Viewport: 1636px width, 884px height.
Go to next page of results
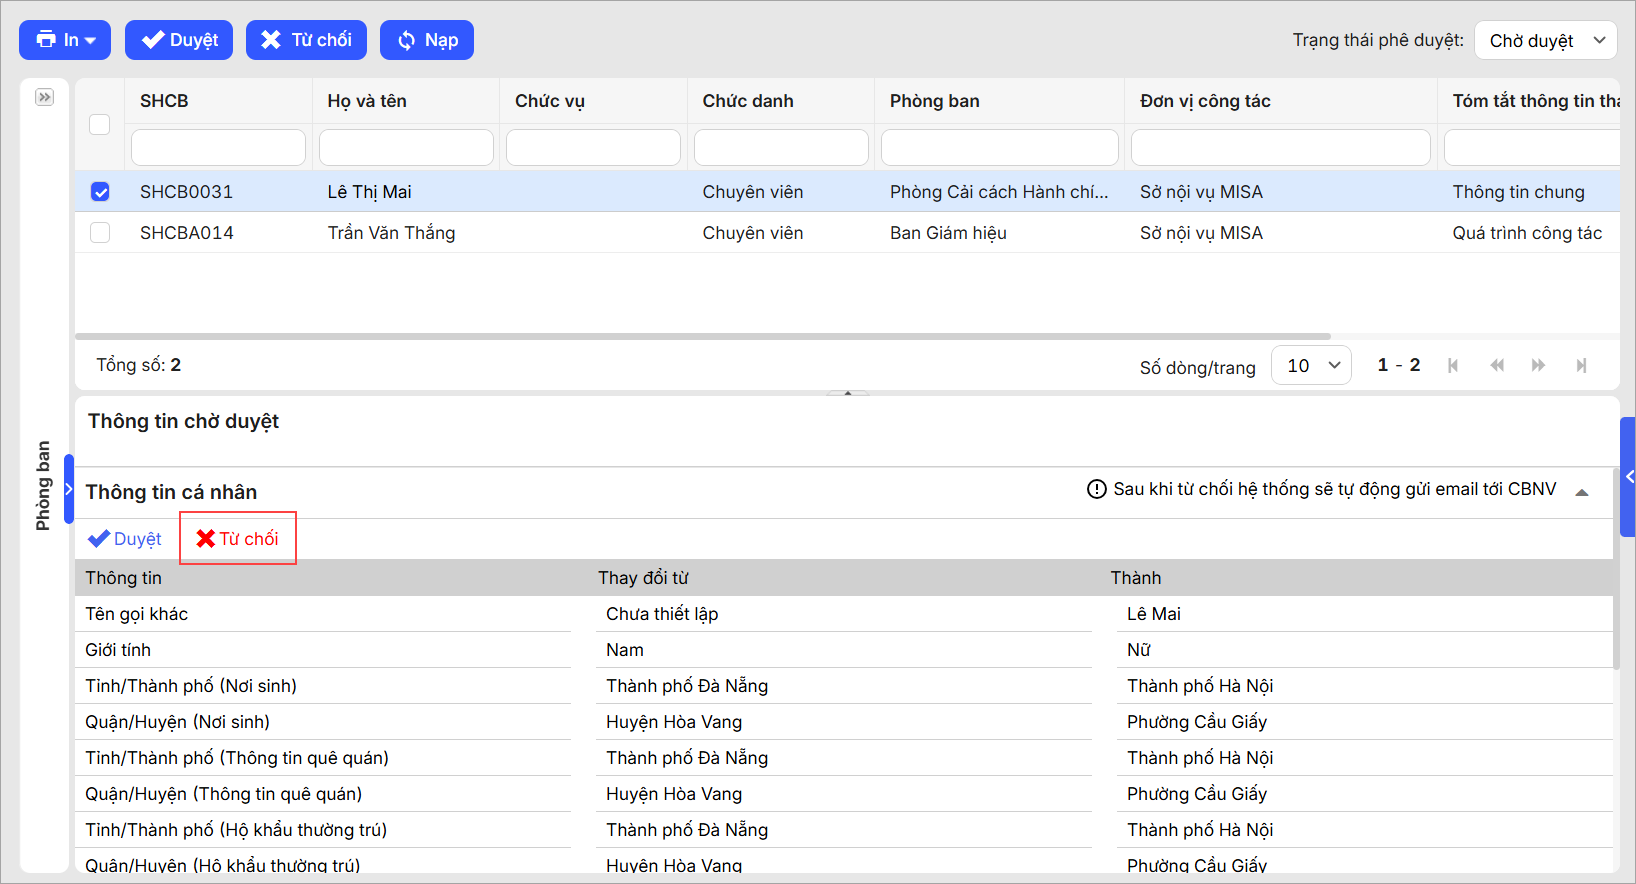tap(1538, 366)
